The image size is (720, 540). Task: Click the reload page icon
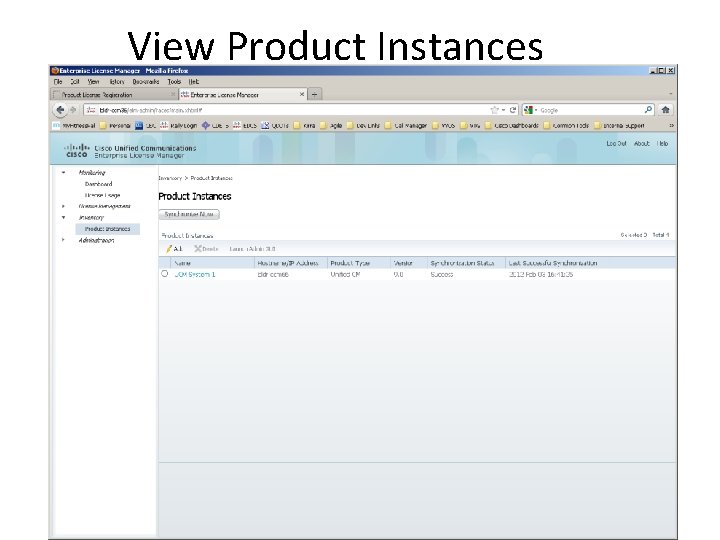(x=512, y=110)
